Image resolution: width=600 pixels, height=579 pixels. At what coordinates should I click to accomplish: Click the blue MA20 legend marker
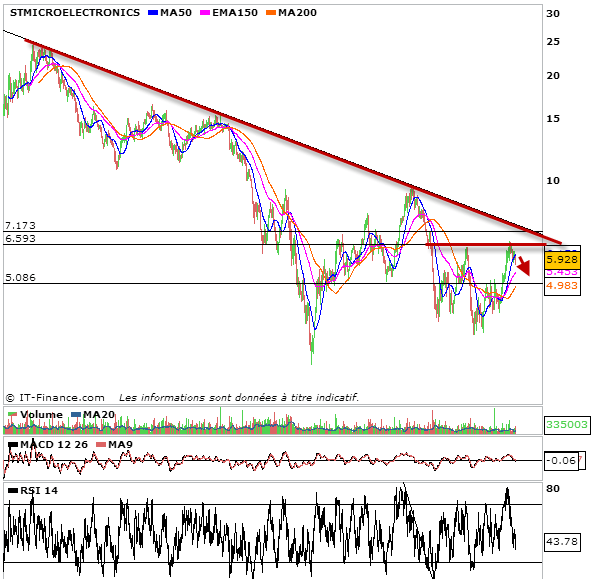pyautogui.click(x=76, y=414)
